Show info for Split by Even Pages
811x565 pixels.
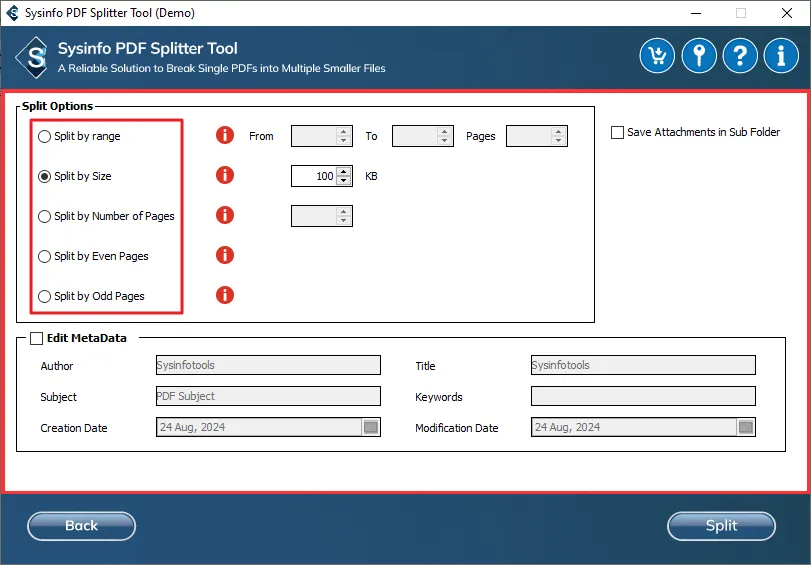[x=224, y=255]
